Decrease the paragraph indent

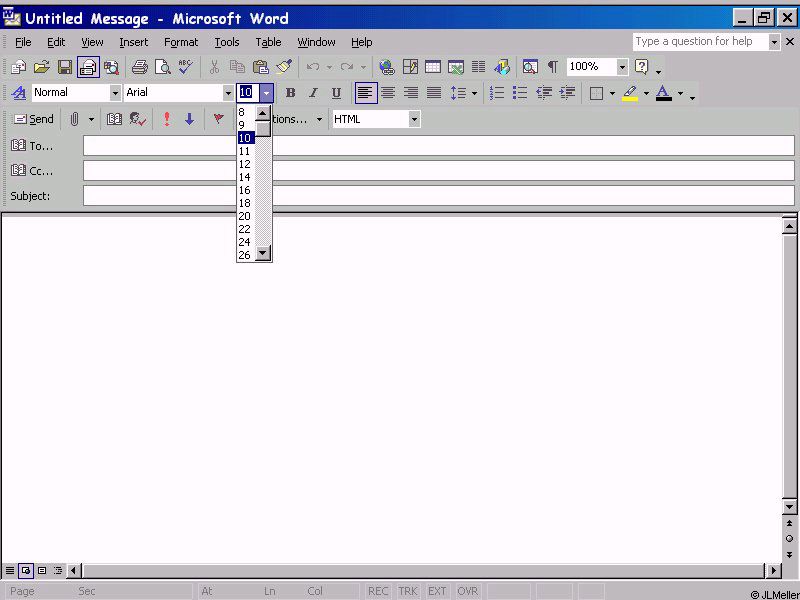pos(544,93)
